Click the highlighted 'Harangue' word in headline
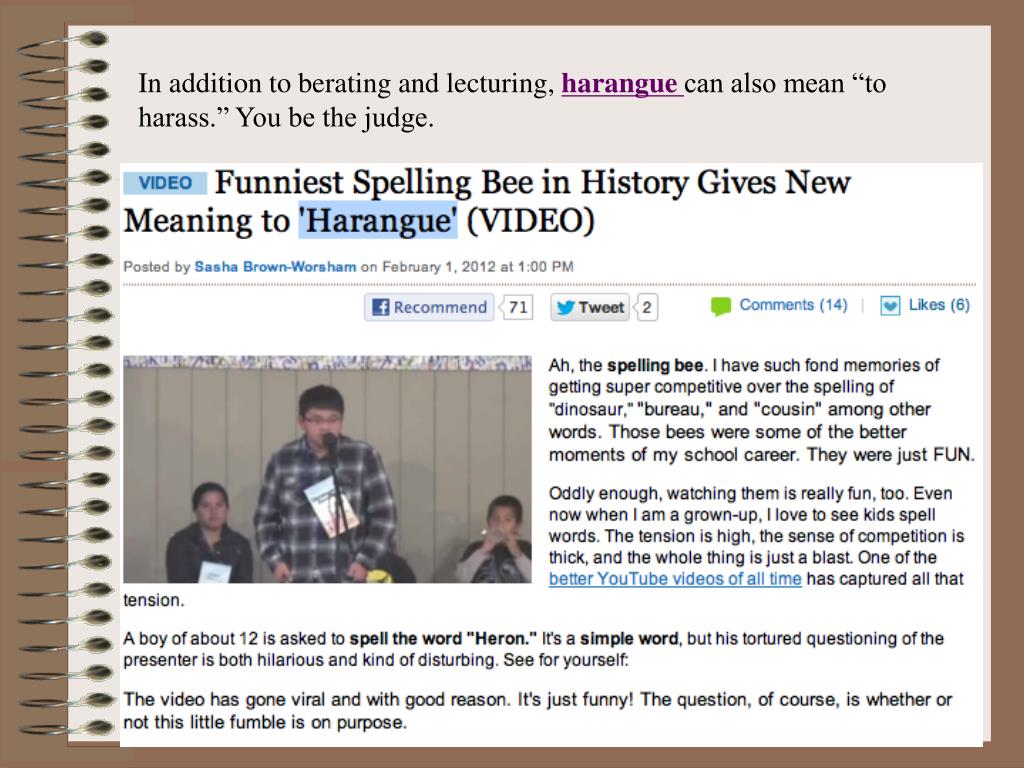Image resolution: width=1024 pixels, height=768 pixels. tap(377, 221)
